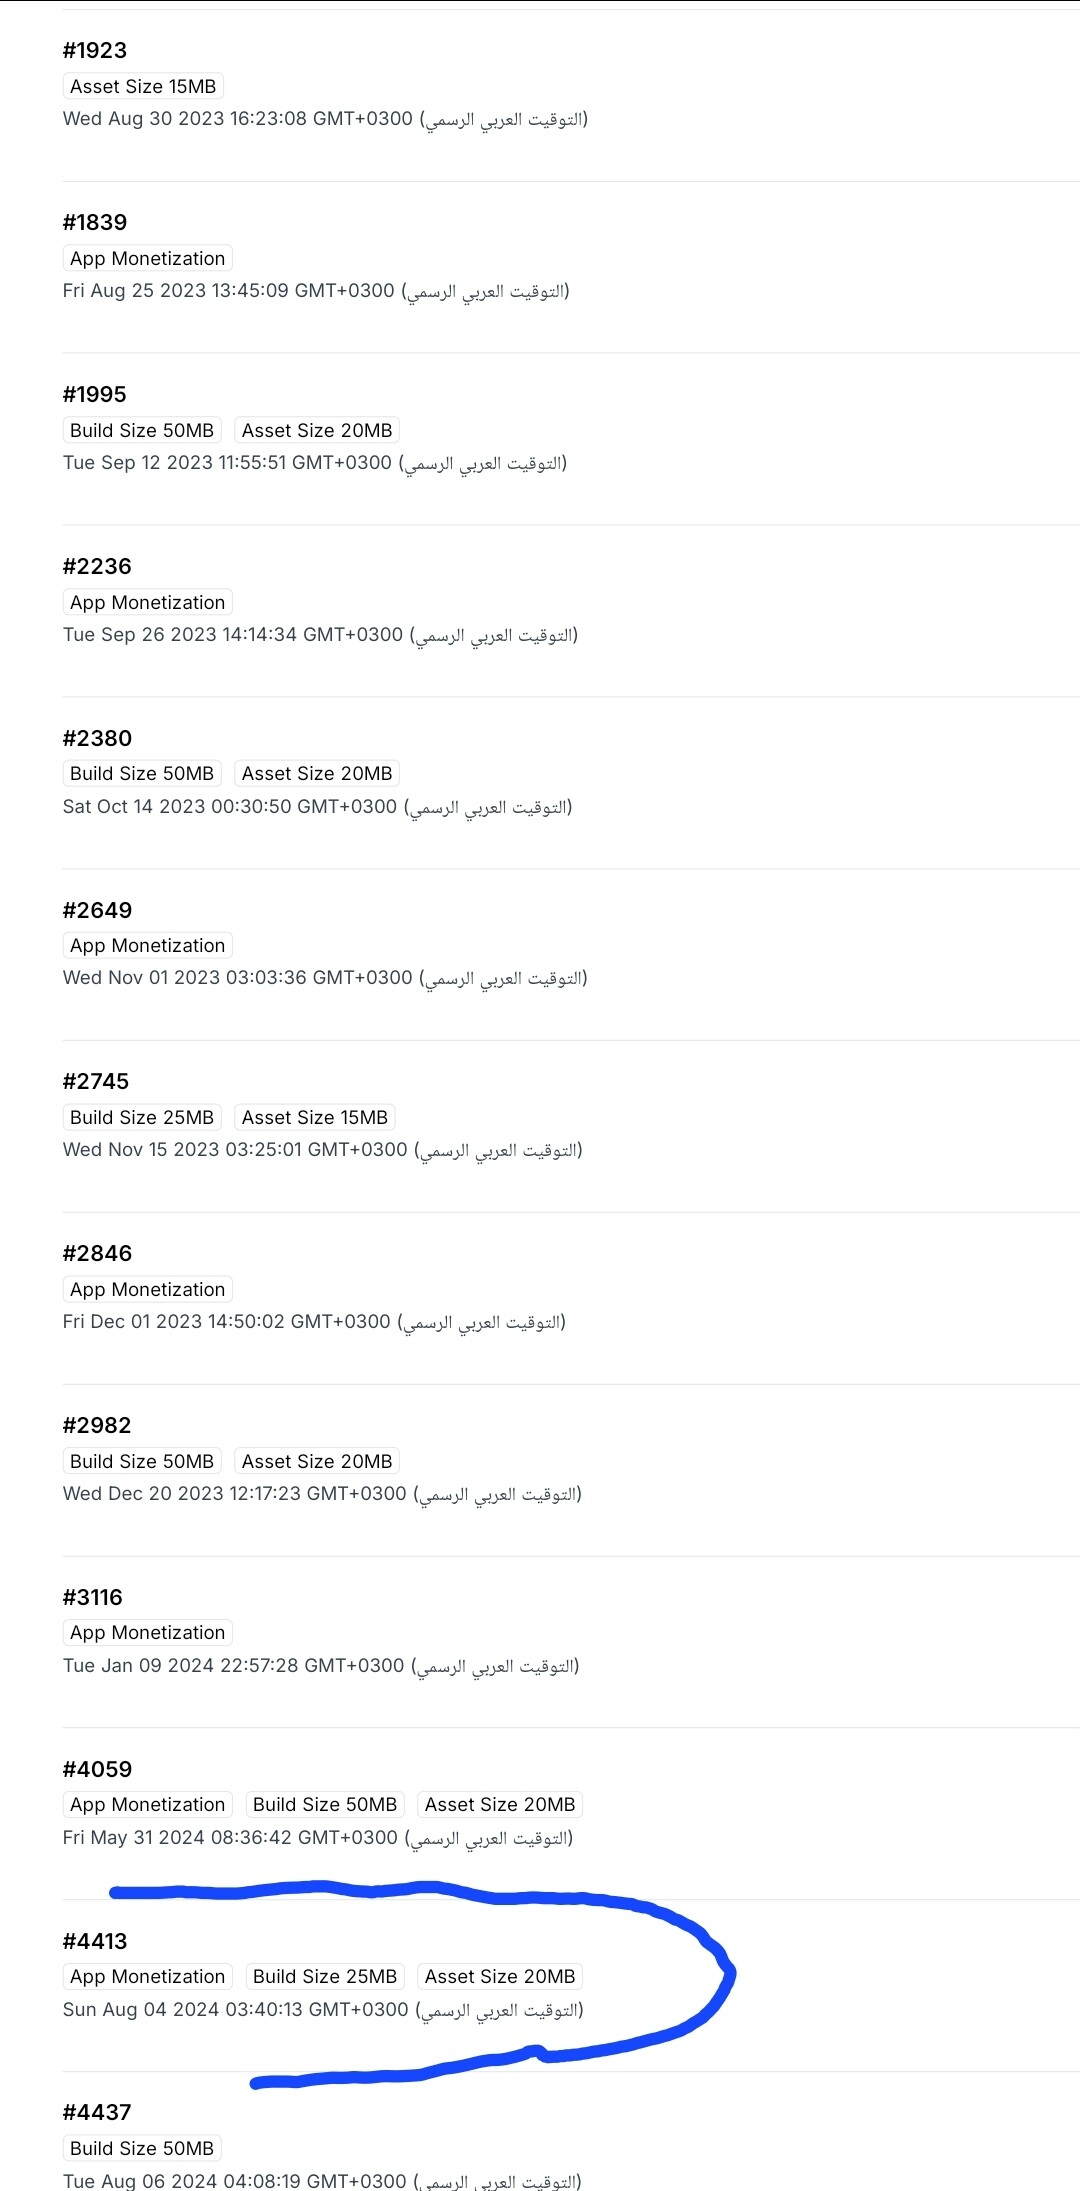
Task: Open entry #2846
Action: pos(97,1254)
